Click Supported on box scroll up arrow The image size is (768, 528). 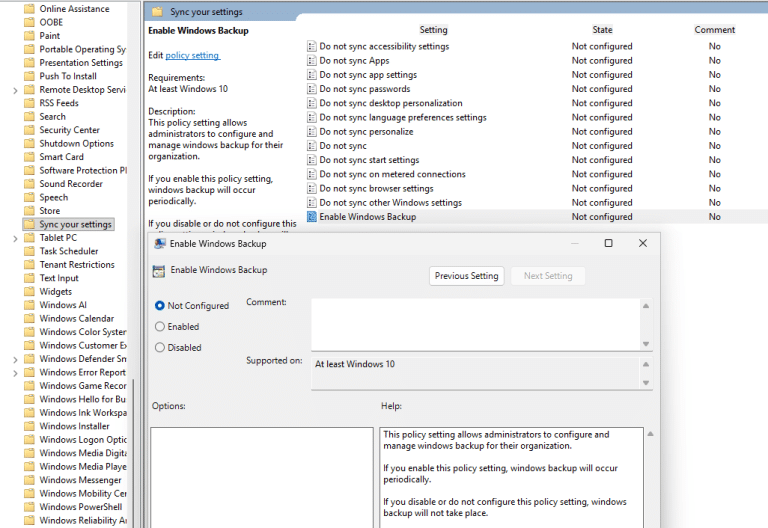(x=646, y=364)
